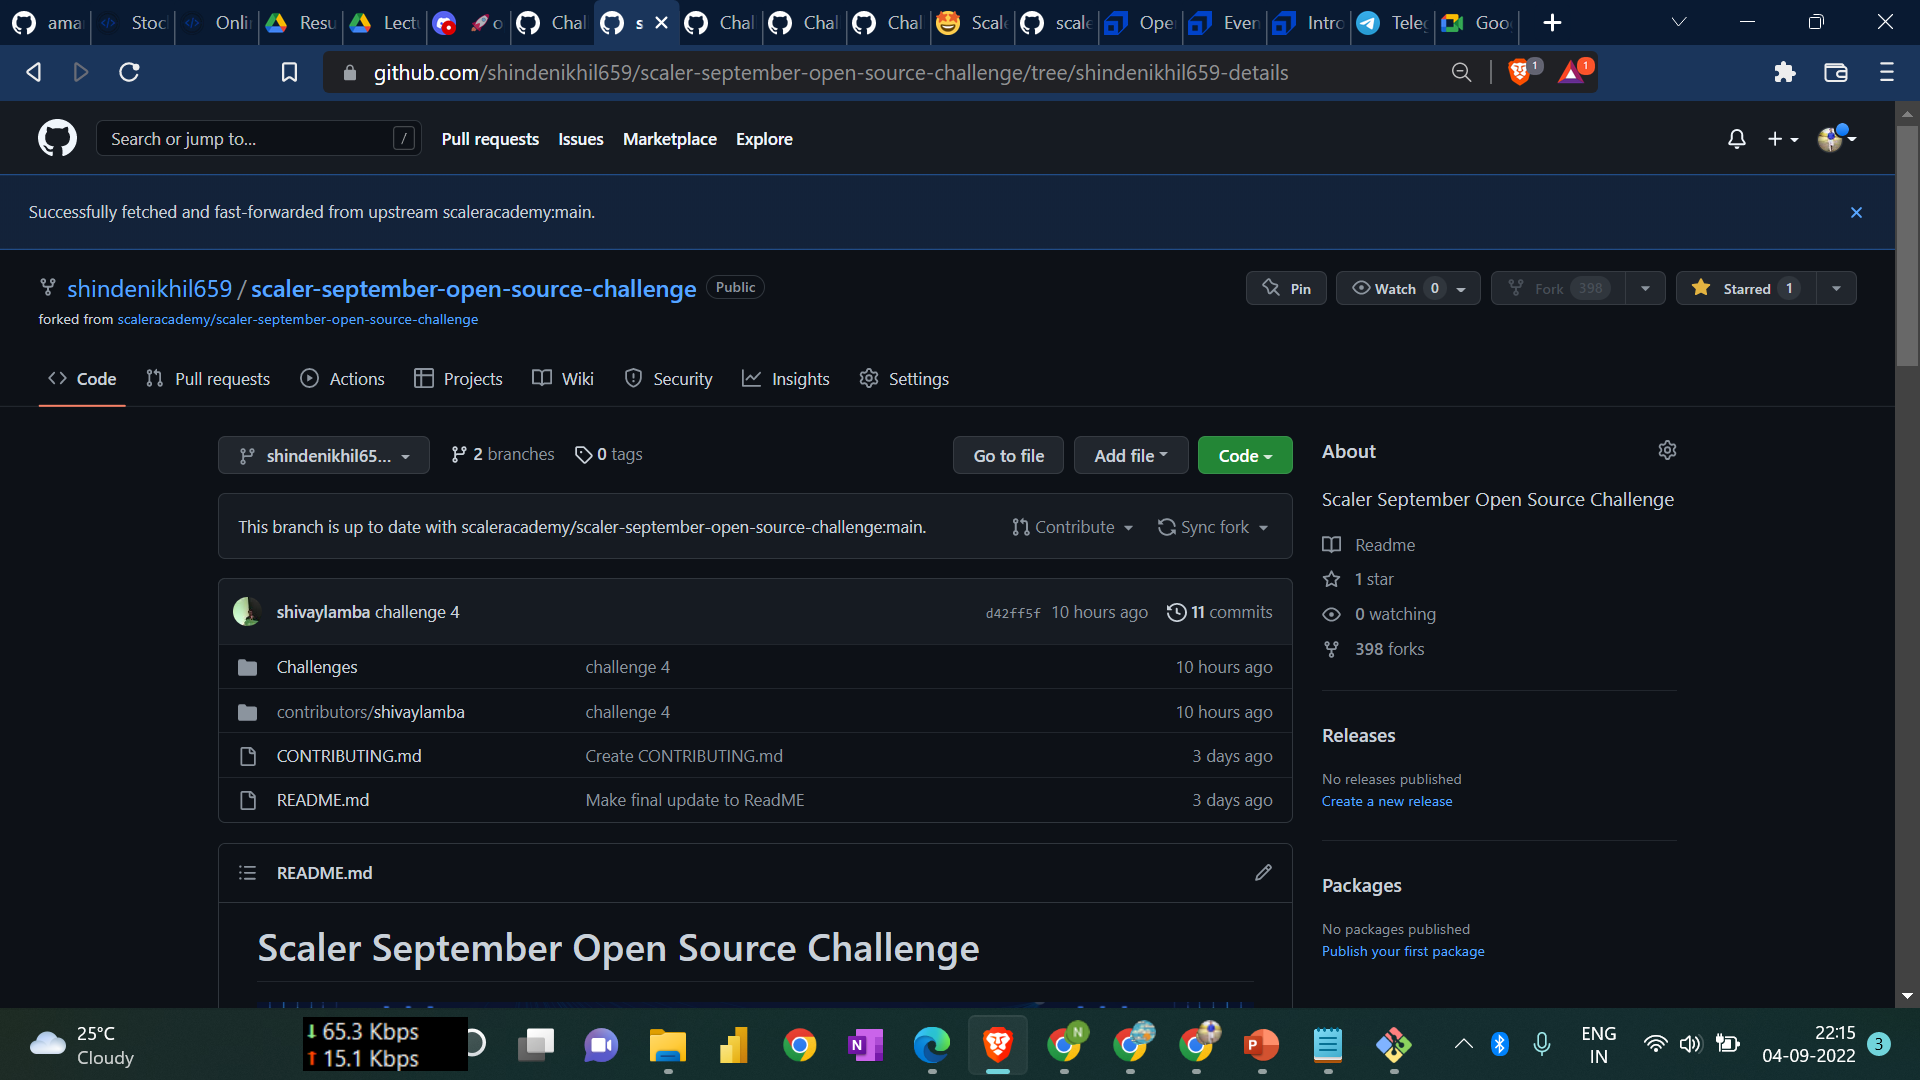1920x1080 pixels.
Task: Open the Brave browser from the taskbar
Action: 996,1044
